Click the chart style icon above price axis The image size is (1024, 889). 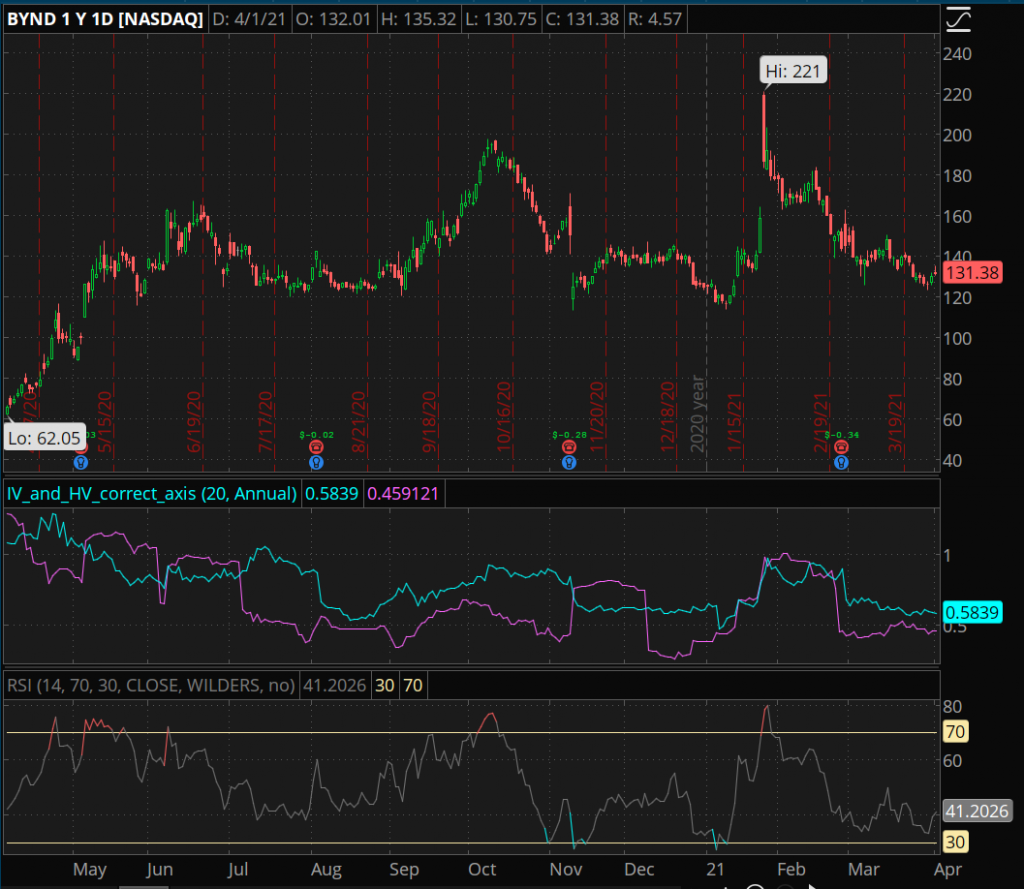[958, 19]
